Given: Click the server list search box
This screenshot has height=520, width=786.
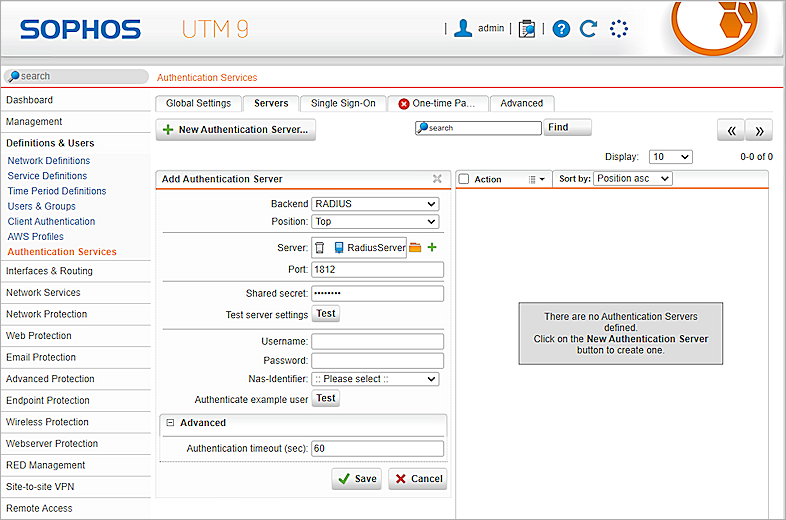Looking at the screenshot, I should click(478, 128).
